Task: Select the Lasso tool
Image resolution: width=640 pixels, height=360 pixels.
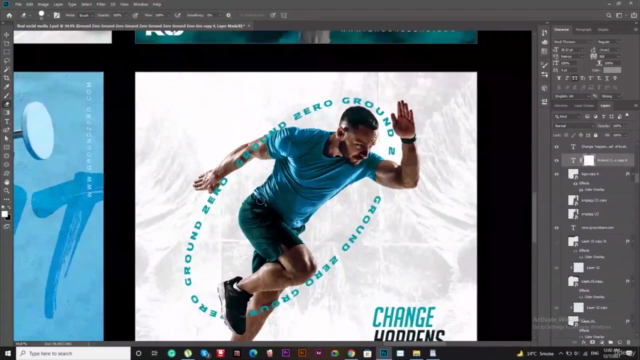Action: pyautogui.click(x=7, y=60)
